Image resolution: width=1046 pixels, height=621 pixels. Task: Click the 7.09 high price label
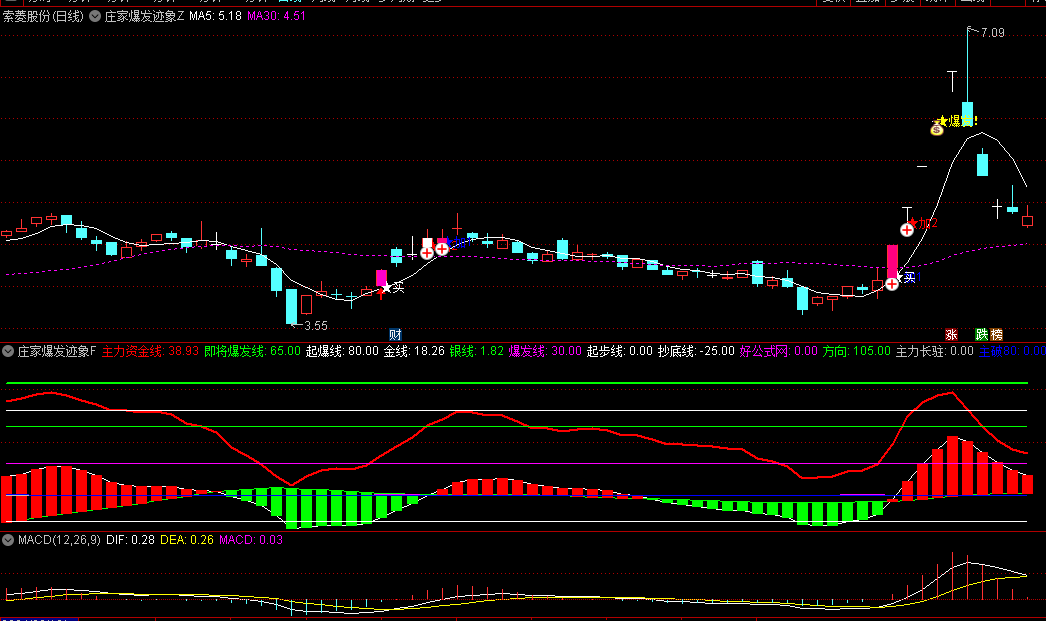[x=992, y=33]
